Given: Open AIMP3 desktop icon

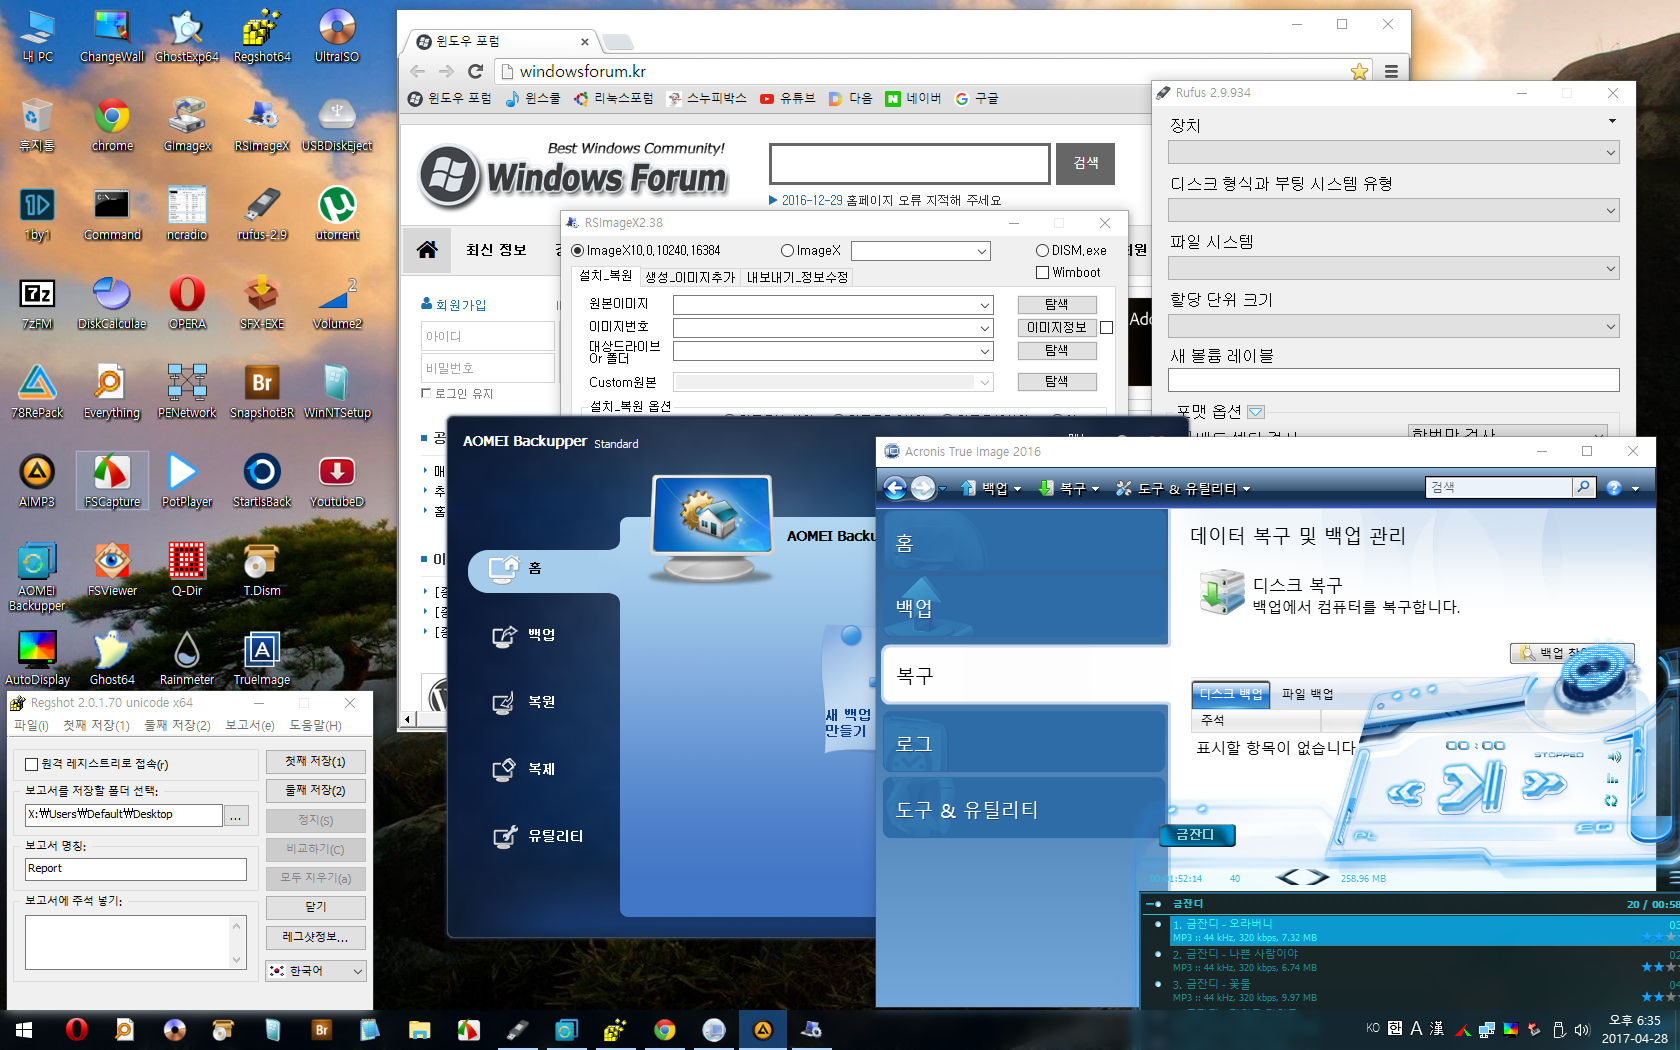Looking at the screenshot, I should tap(37, 482).
